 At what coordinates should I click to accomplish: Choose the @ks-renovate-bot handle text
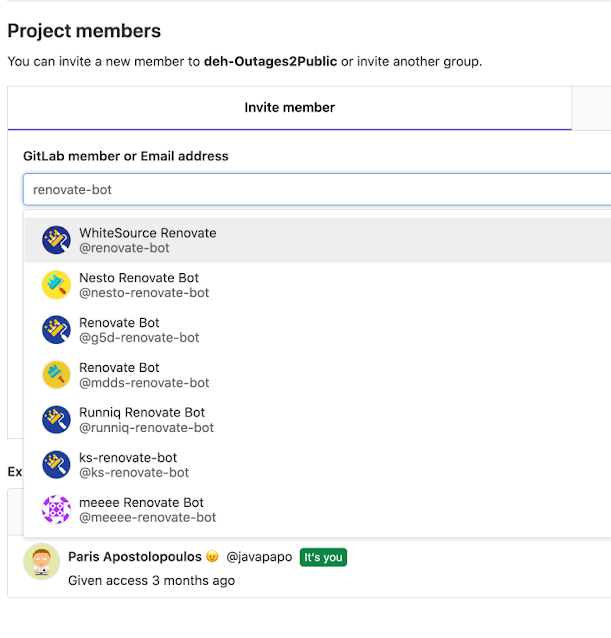[134, 472]
